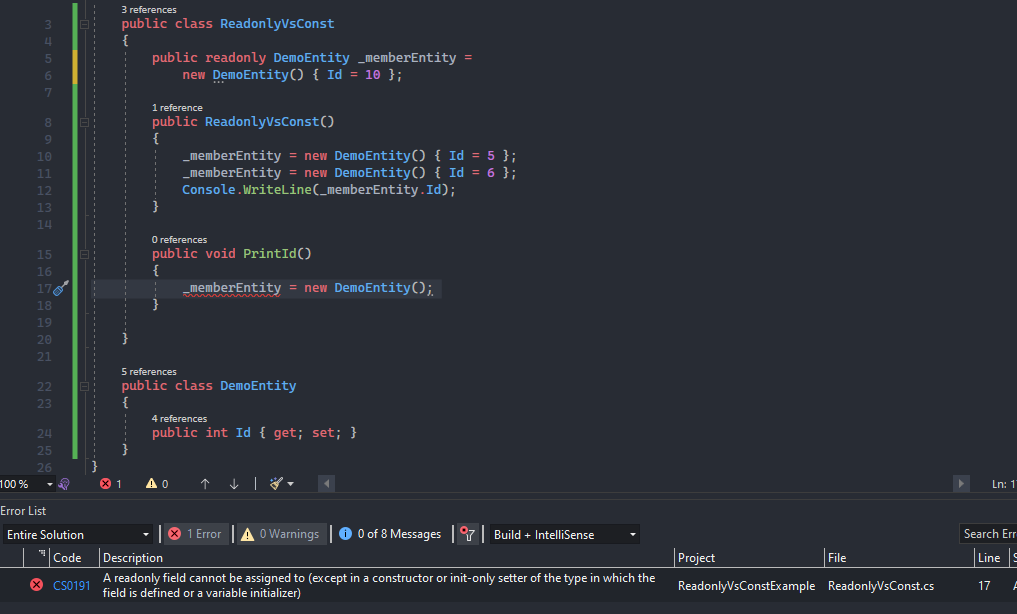Click the right arrow of the horizontal scrollbar
The height and width of the screenshot is (614, 1017).
tap(961, 483)
